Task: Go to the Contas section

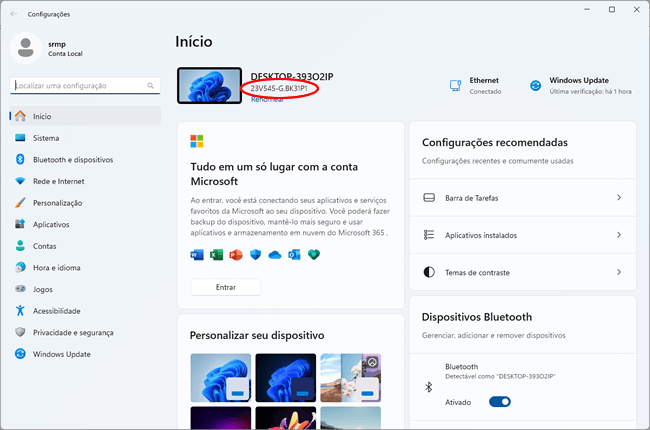Action: 85,245
